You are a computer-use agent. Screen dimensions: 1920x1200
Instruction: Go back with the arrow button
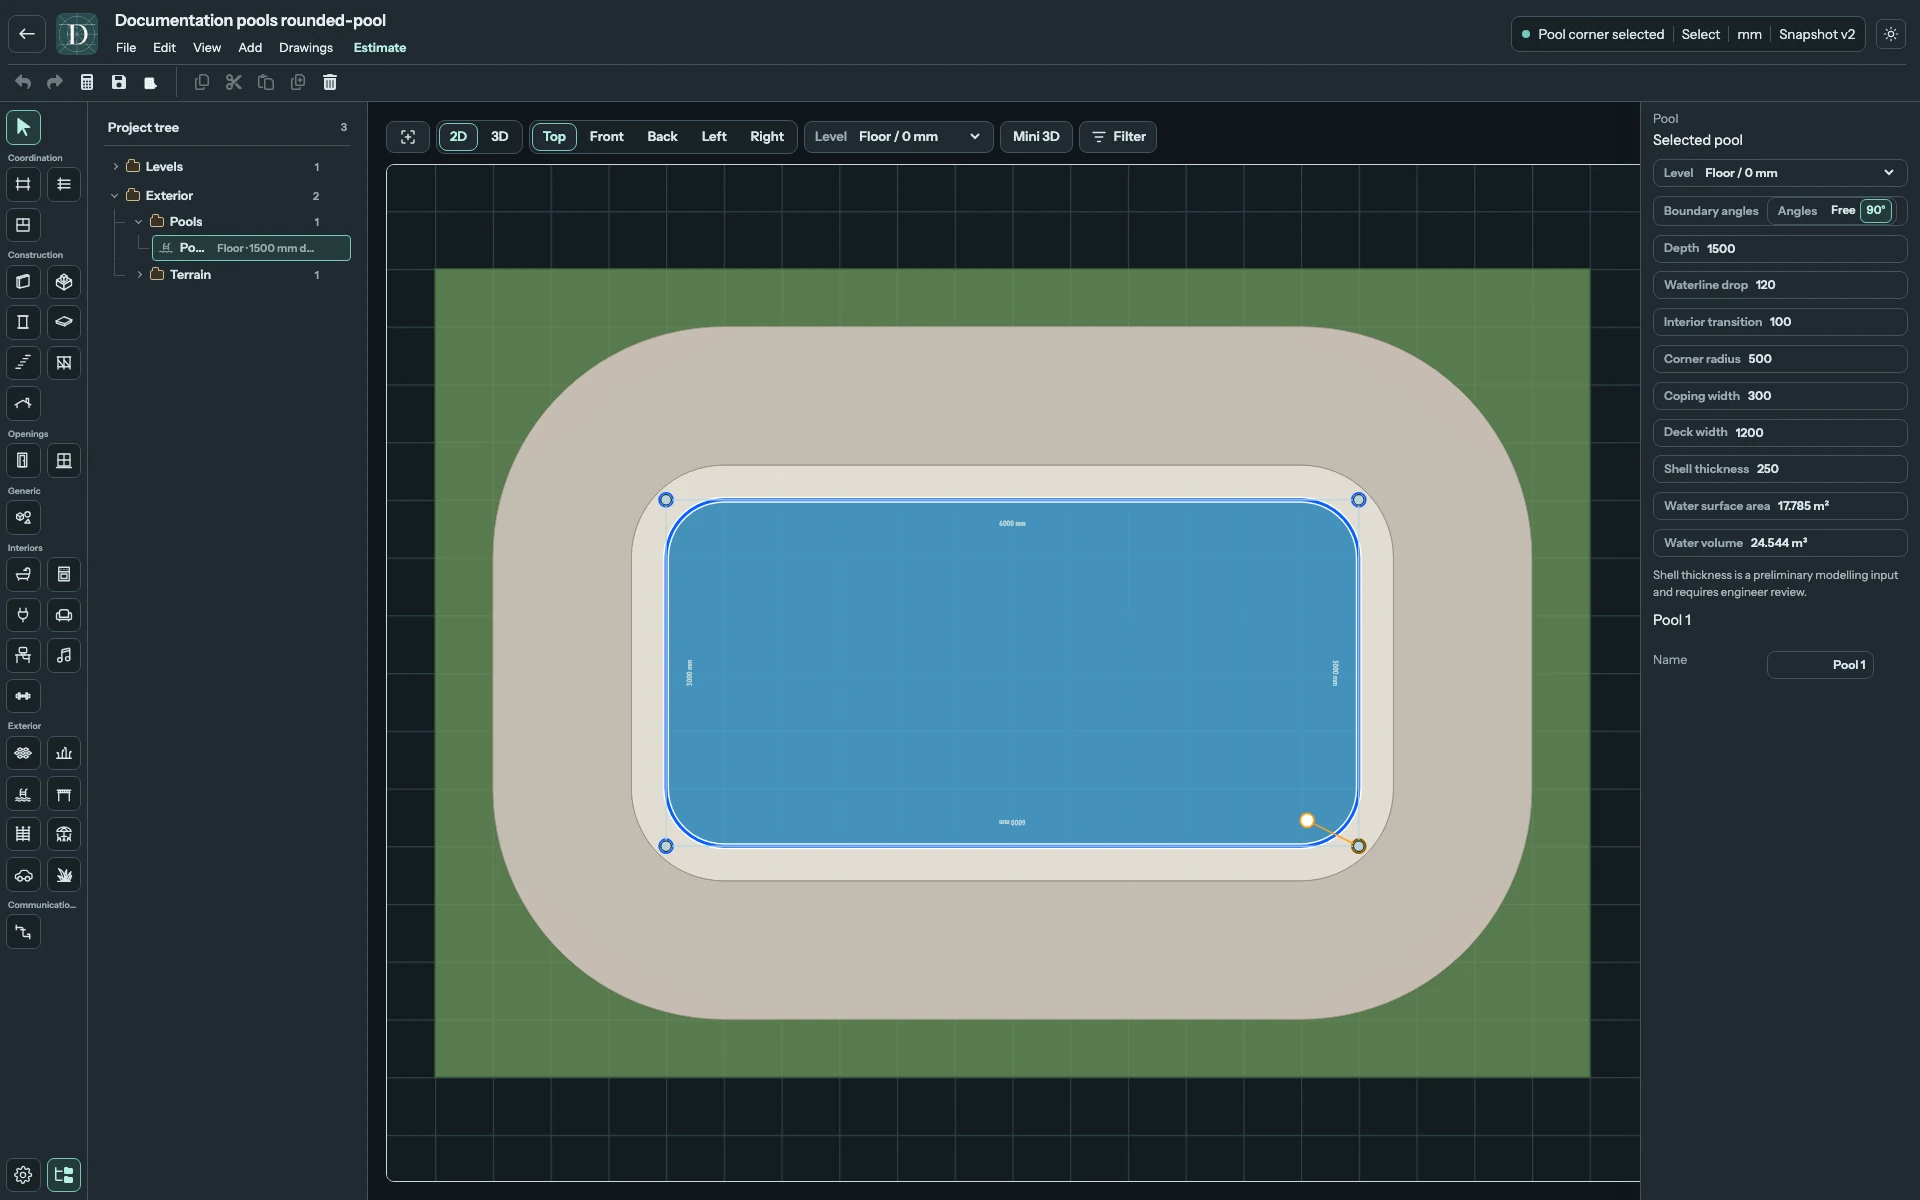(x=27, y=34)
